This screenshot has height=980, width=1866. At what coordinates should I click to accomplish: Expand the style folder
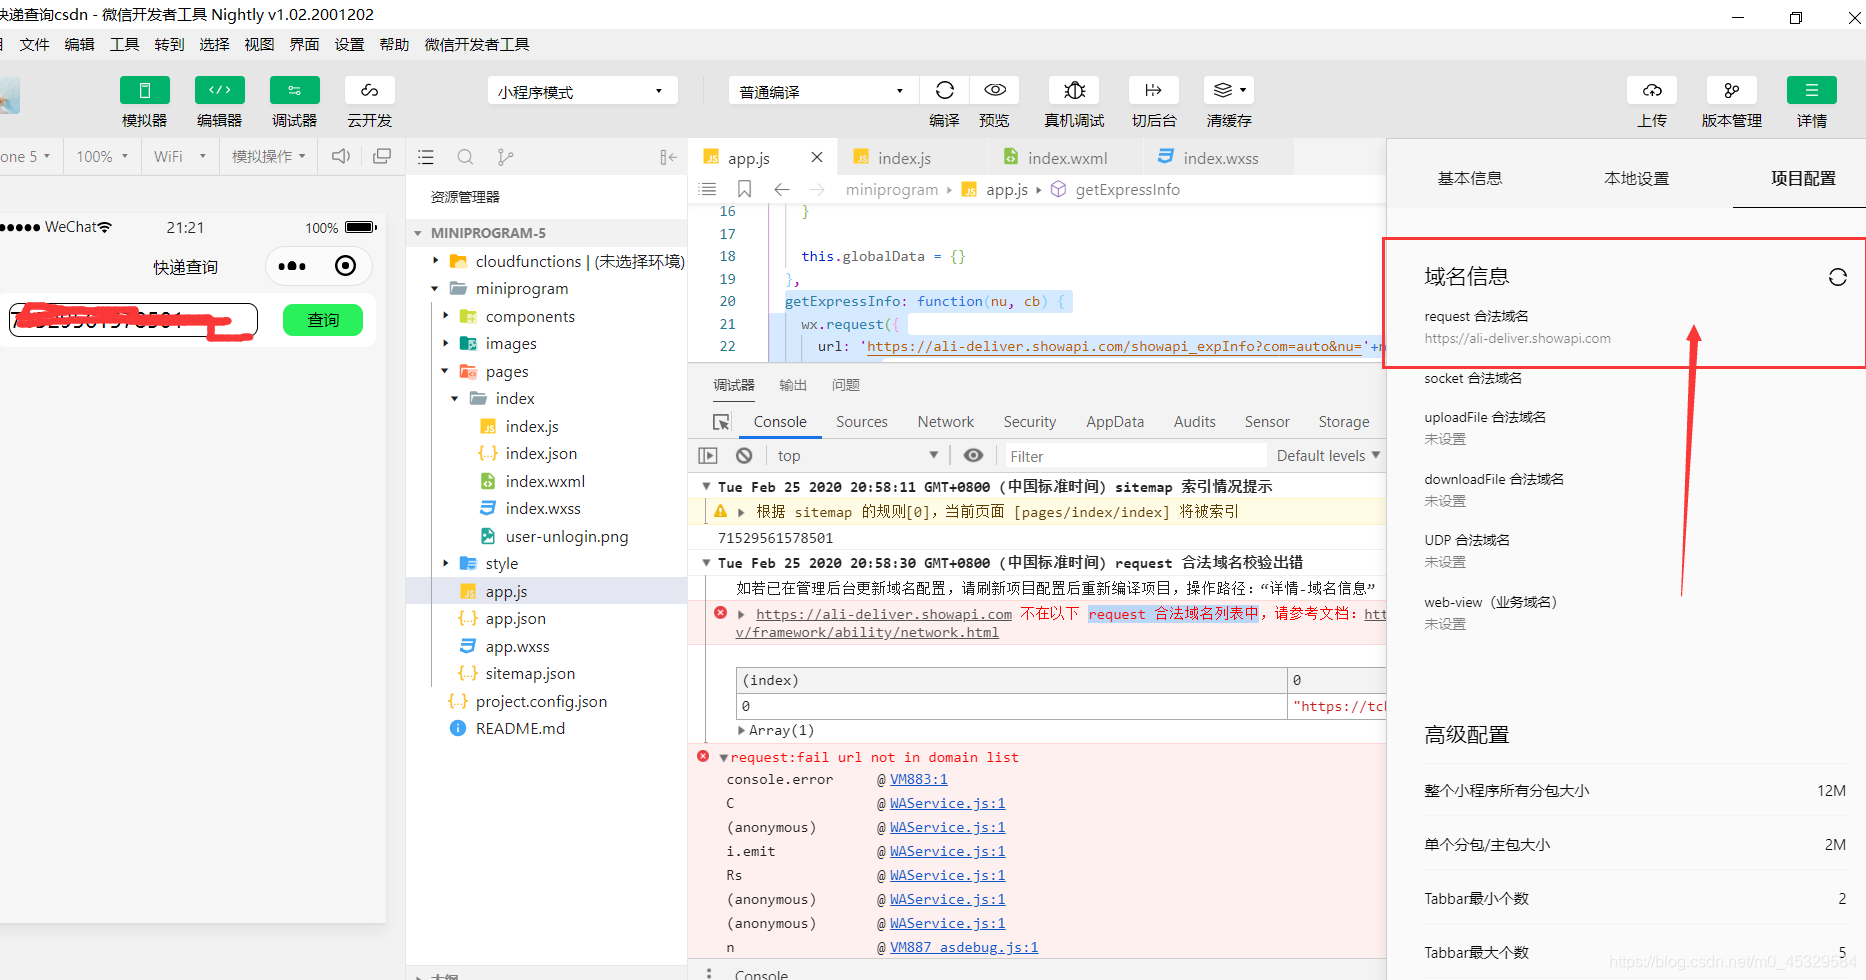(x=446, y=564)
